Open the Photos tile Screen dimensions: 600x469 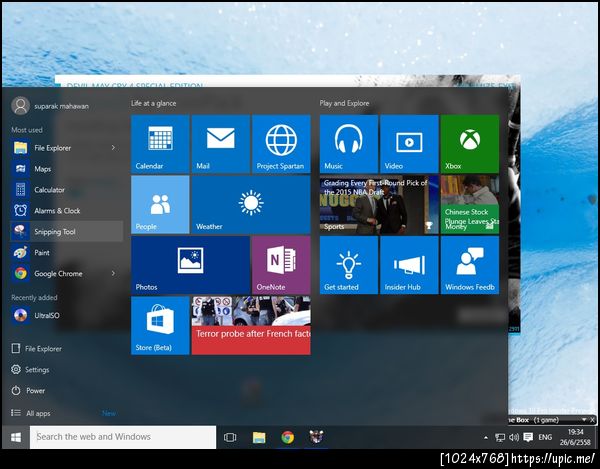[x=190, y=265]
